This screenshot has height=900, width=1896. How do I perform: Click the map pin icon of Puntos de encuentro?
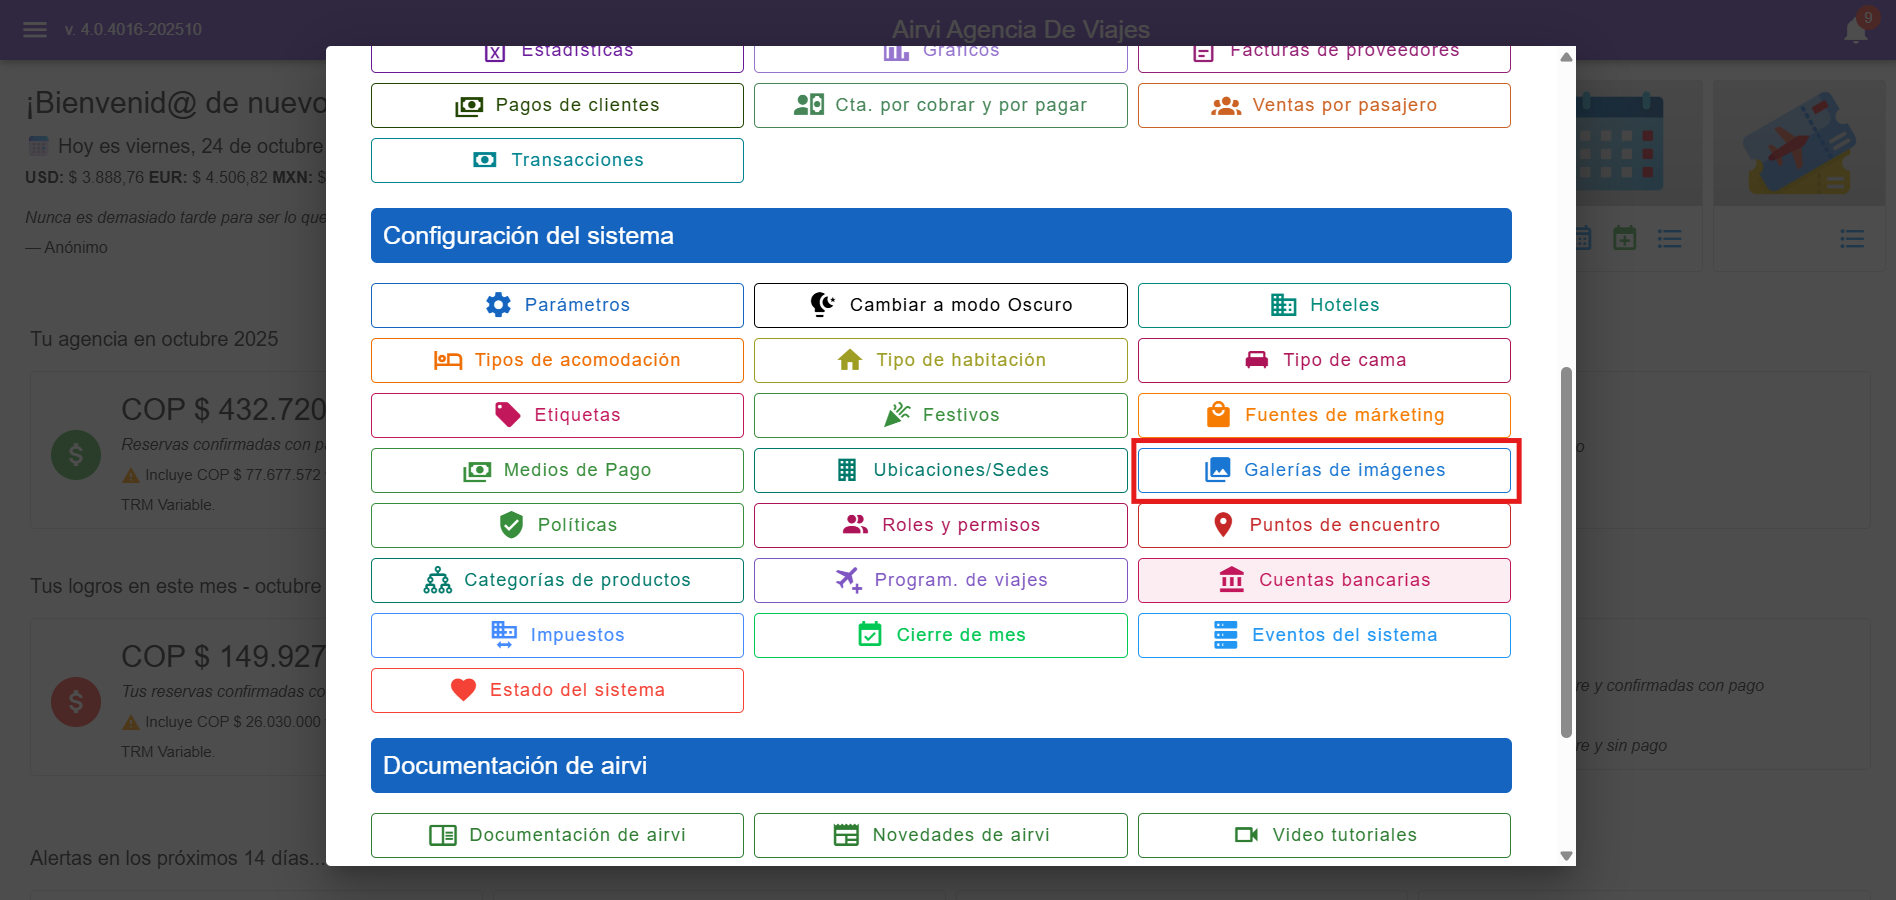(1222, 525)
